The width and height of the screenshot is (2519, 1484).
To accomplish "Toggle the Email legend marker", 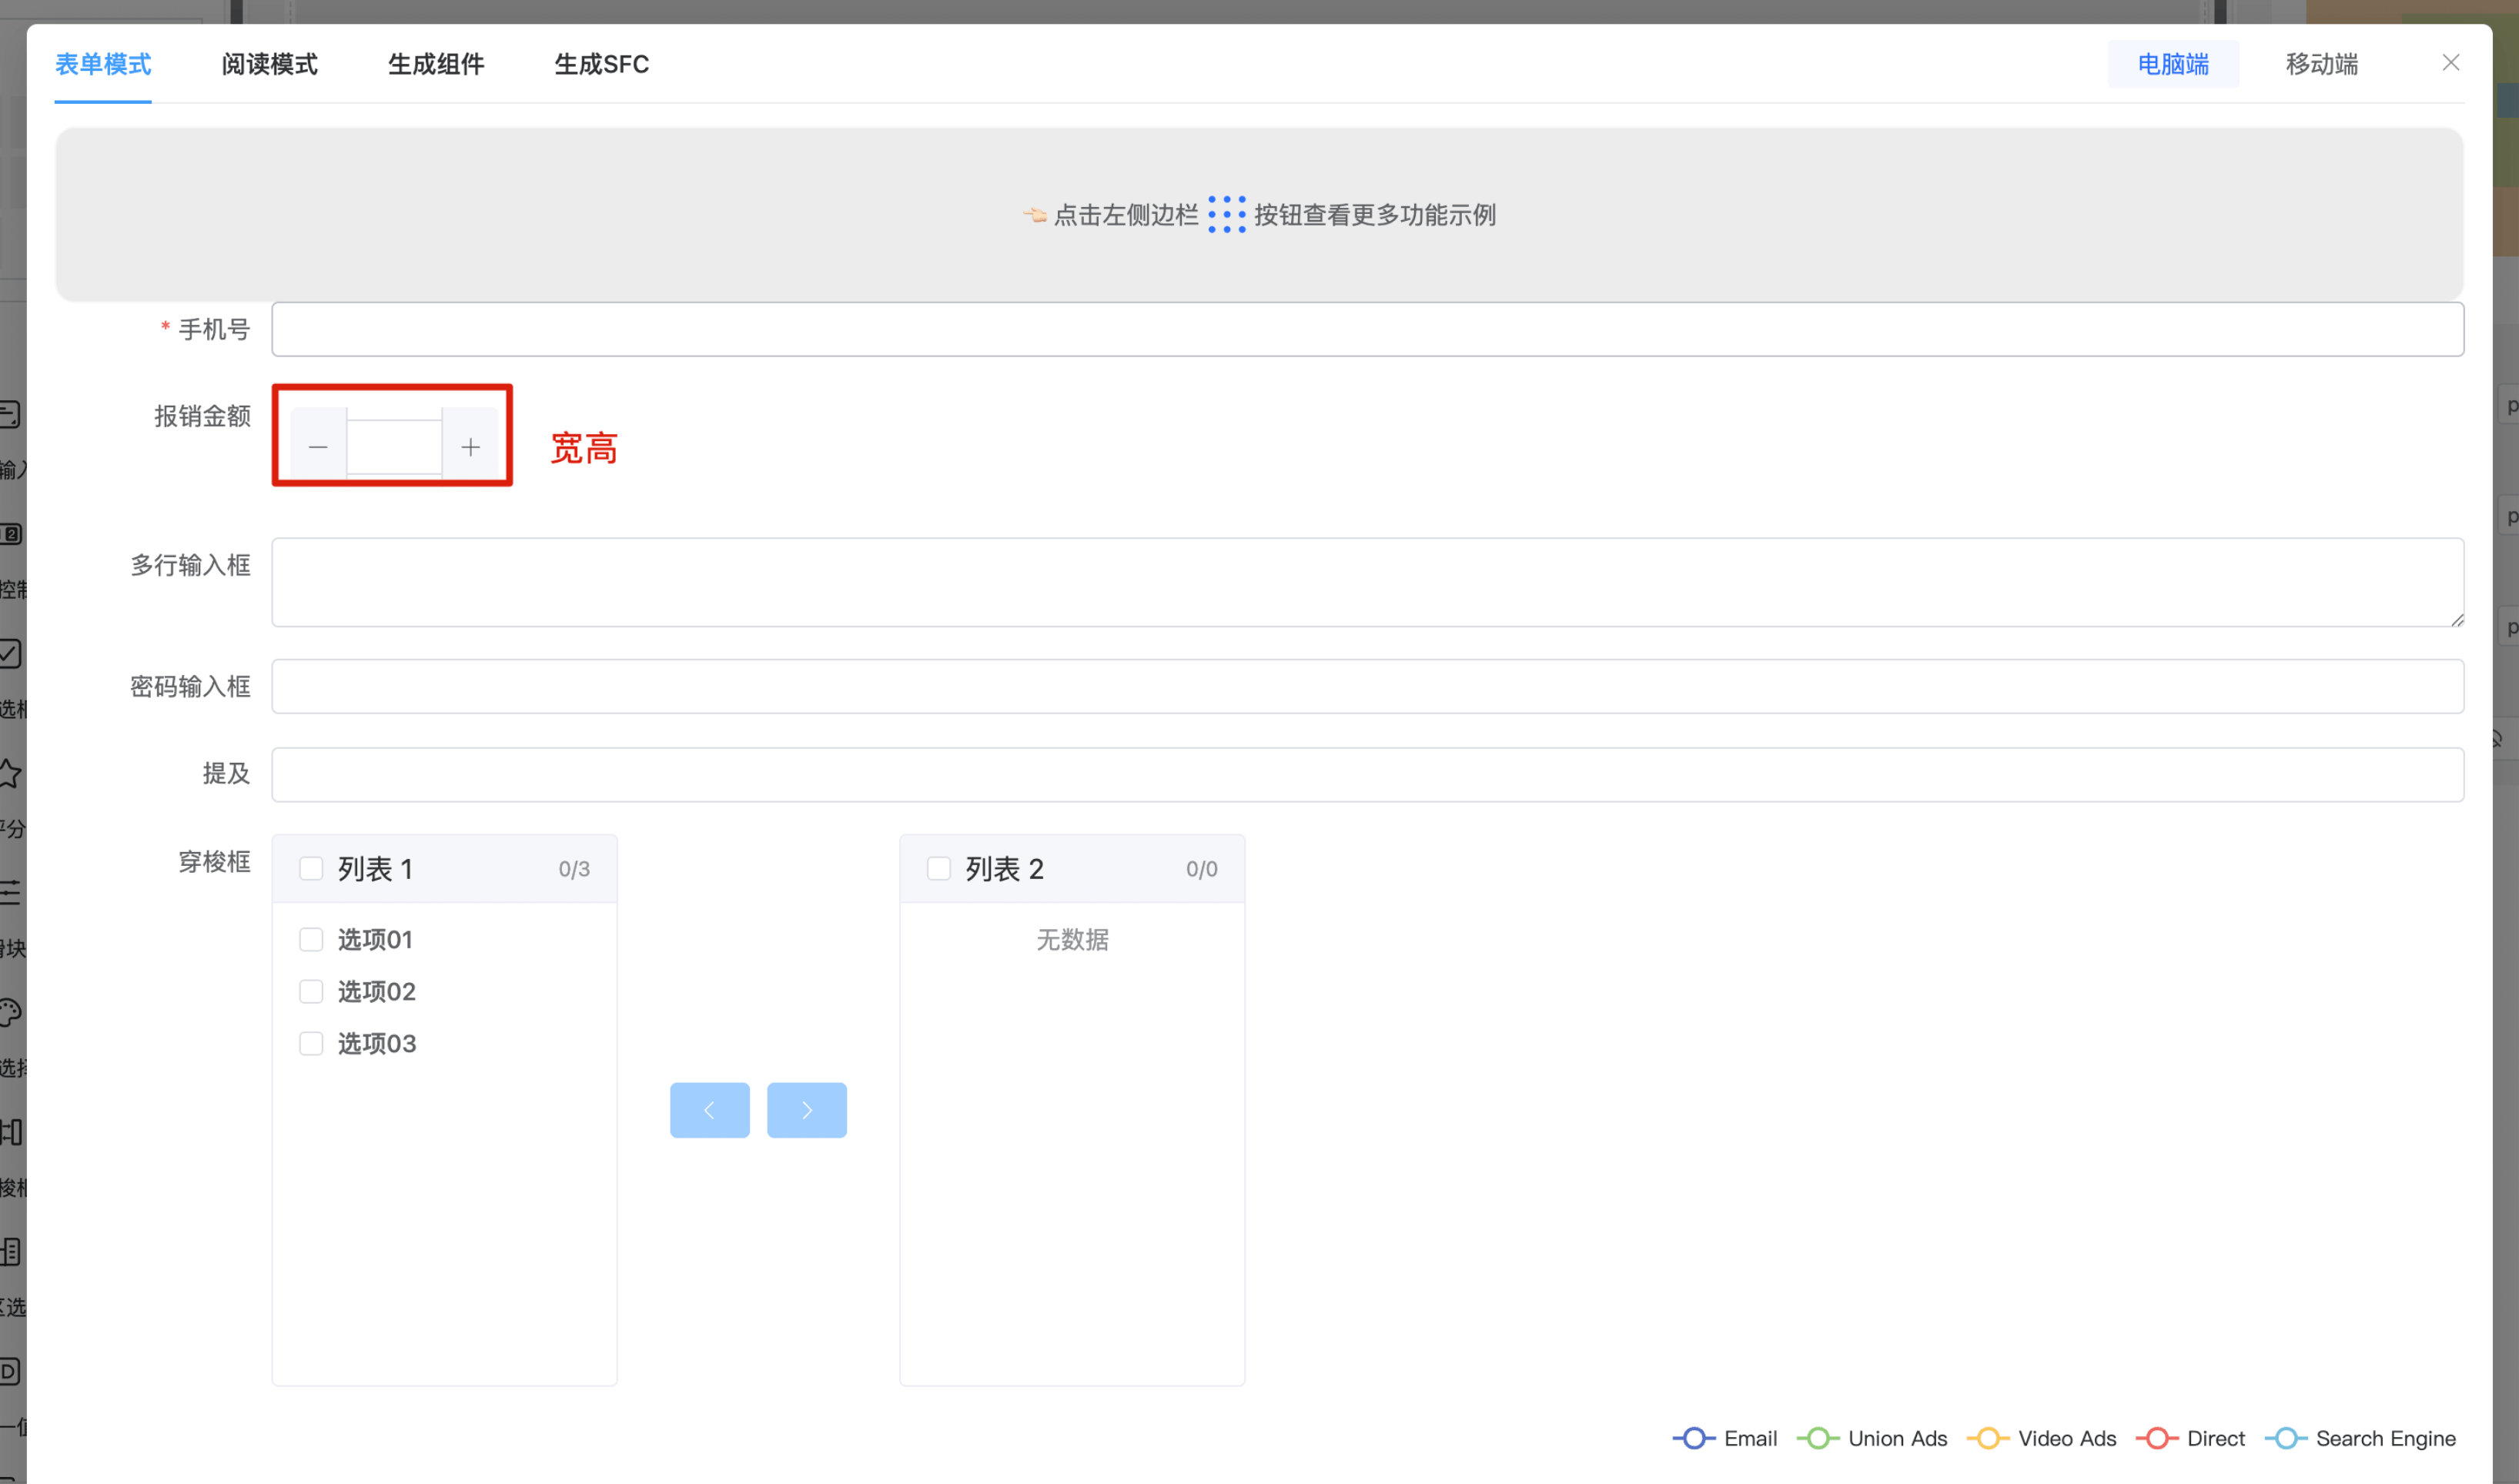I will (1694, 1438).
